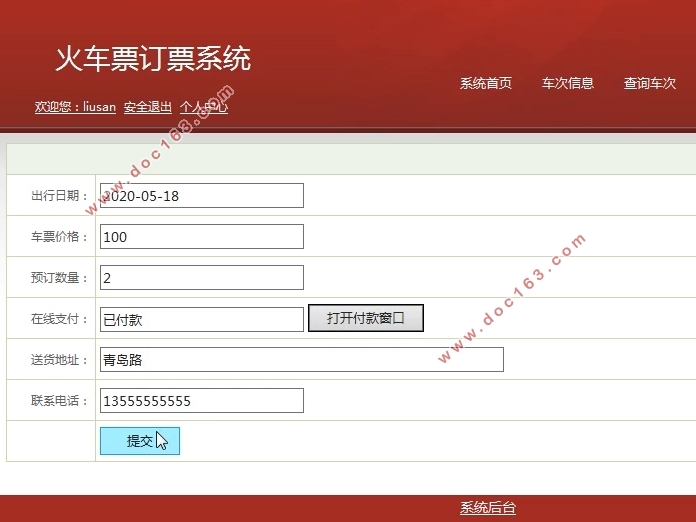Click the 火车票订票系统 site title
Image resolution: width=696 pixels, height=522 pixels.
[153, 59]
